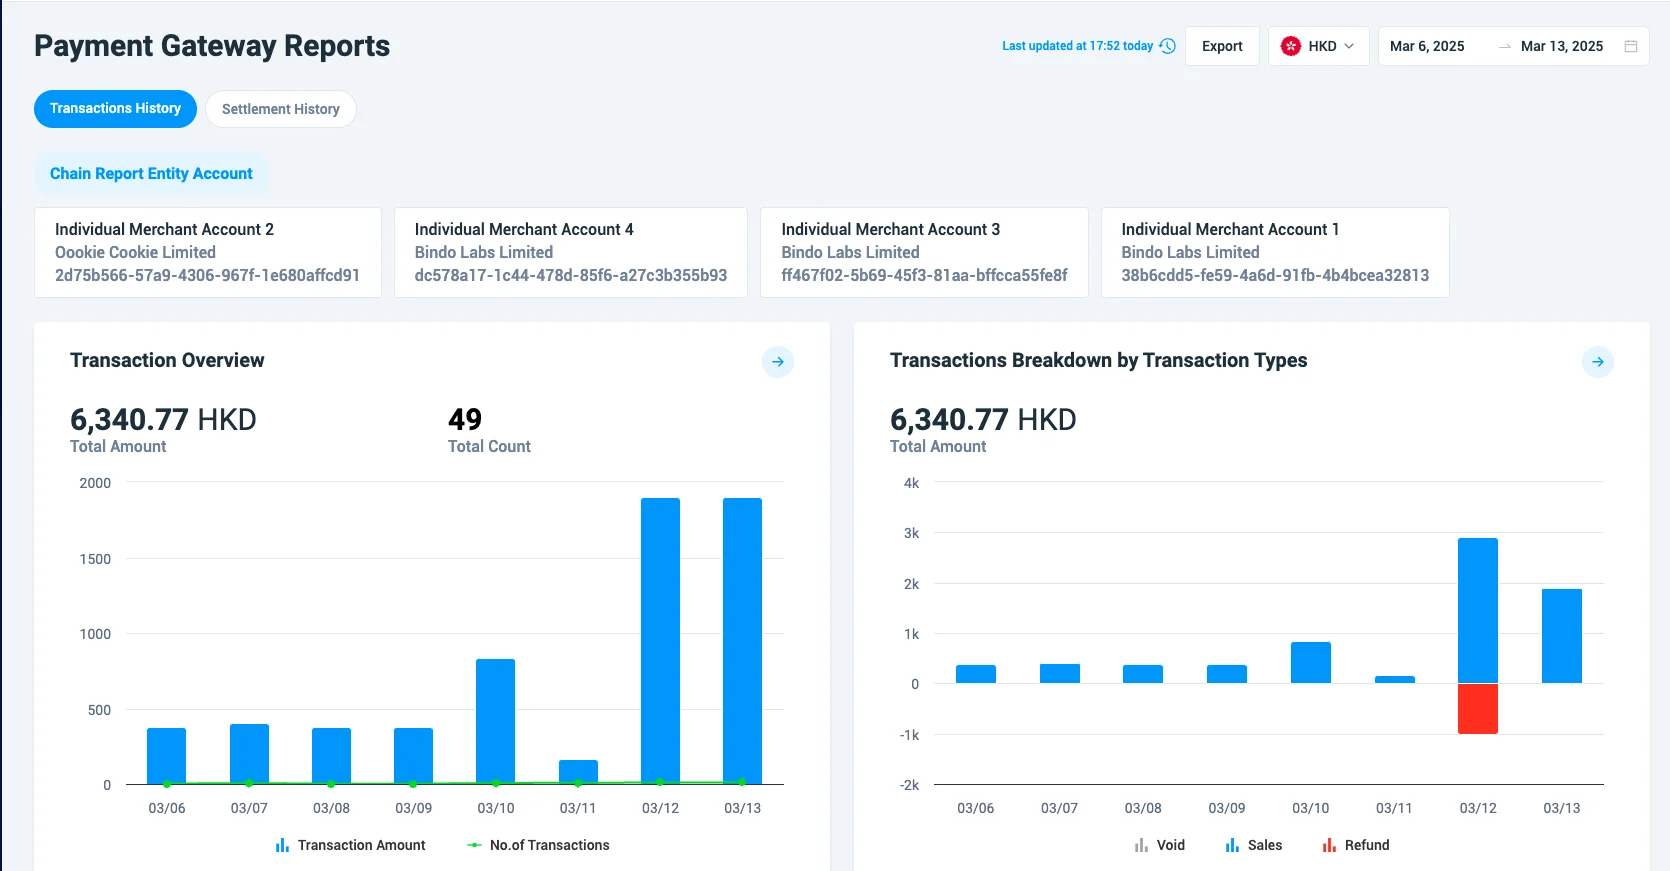Click the 03/13 bar in Transaction Overview
1670x871 pixels.
[742, 641]
